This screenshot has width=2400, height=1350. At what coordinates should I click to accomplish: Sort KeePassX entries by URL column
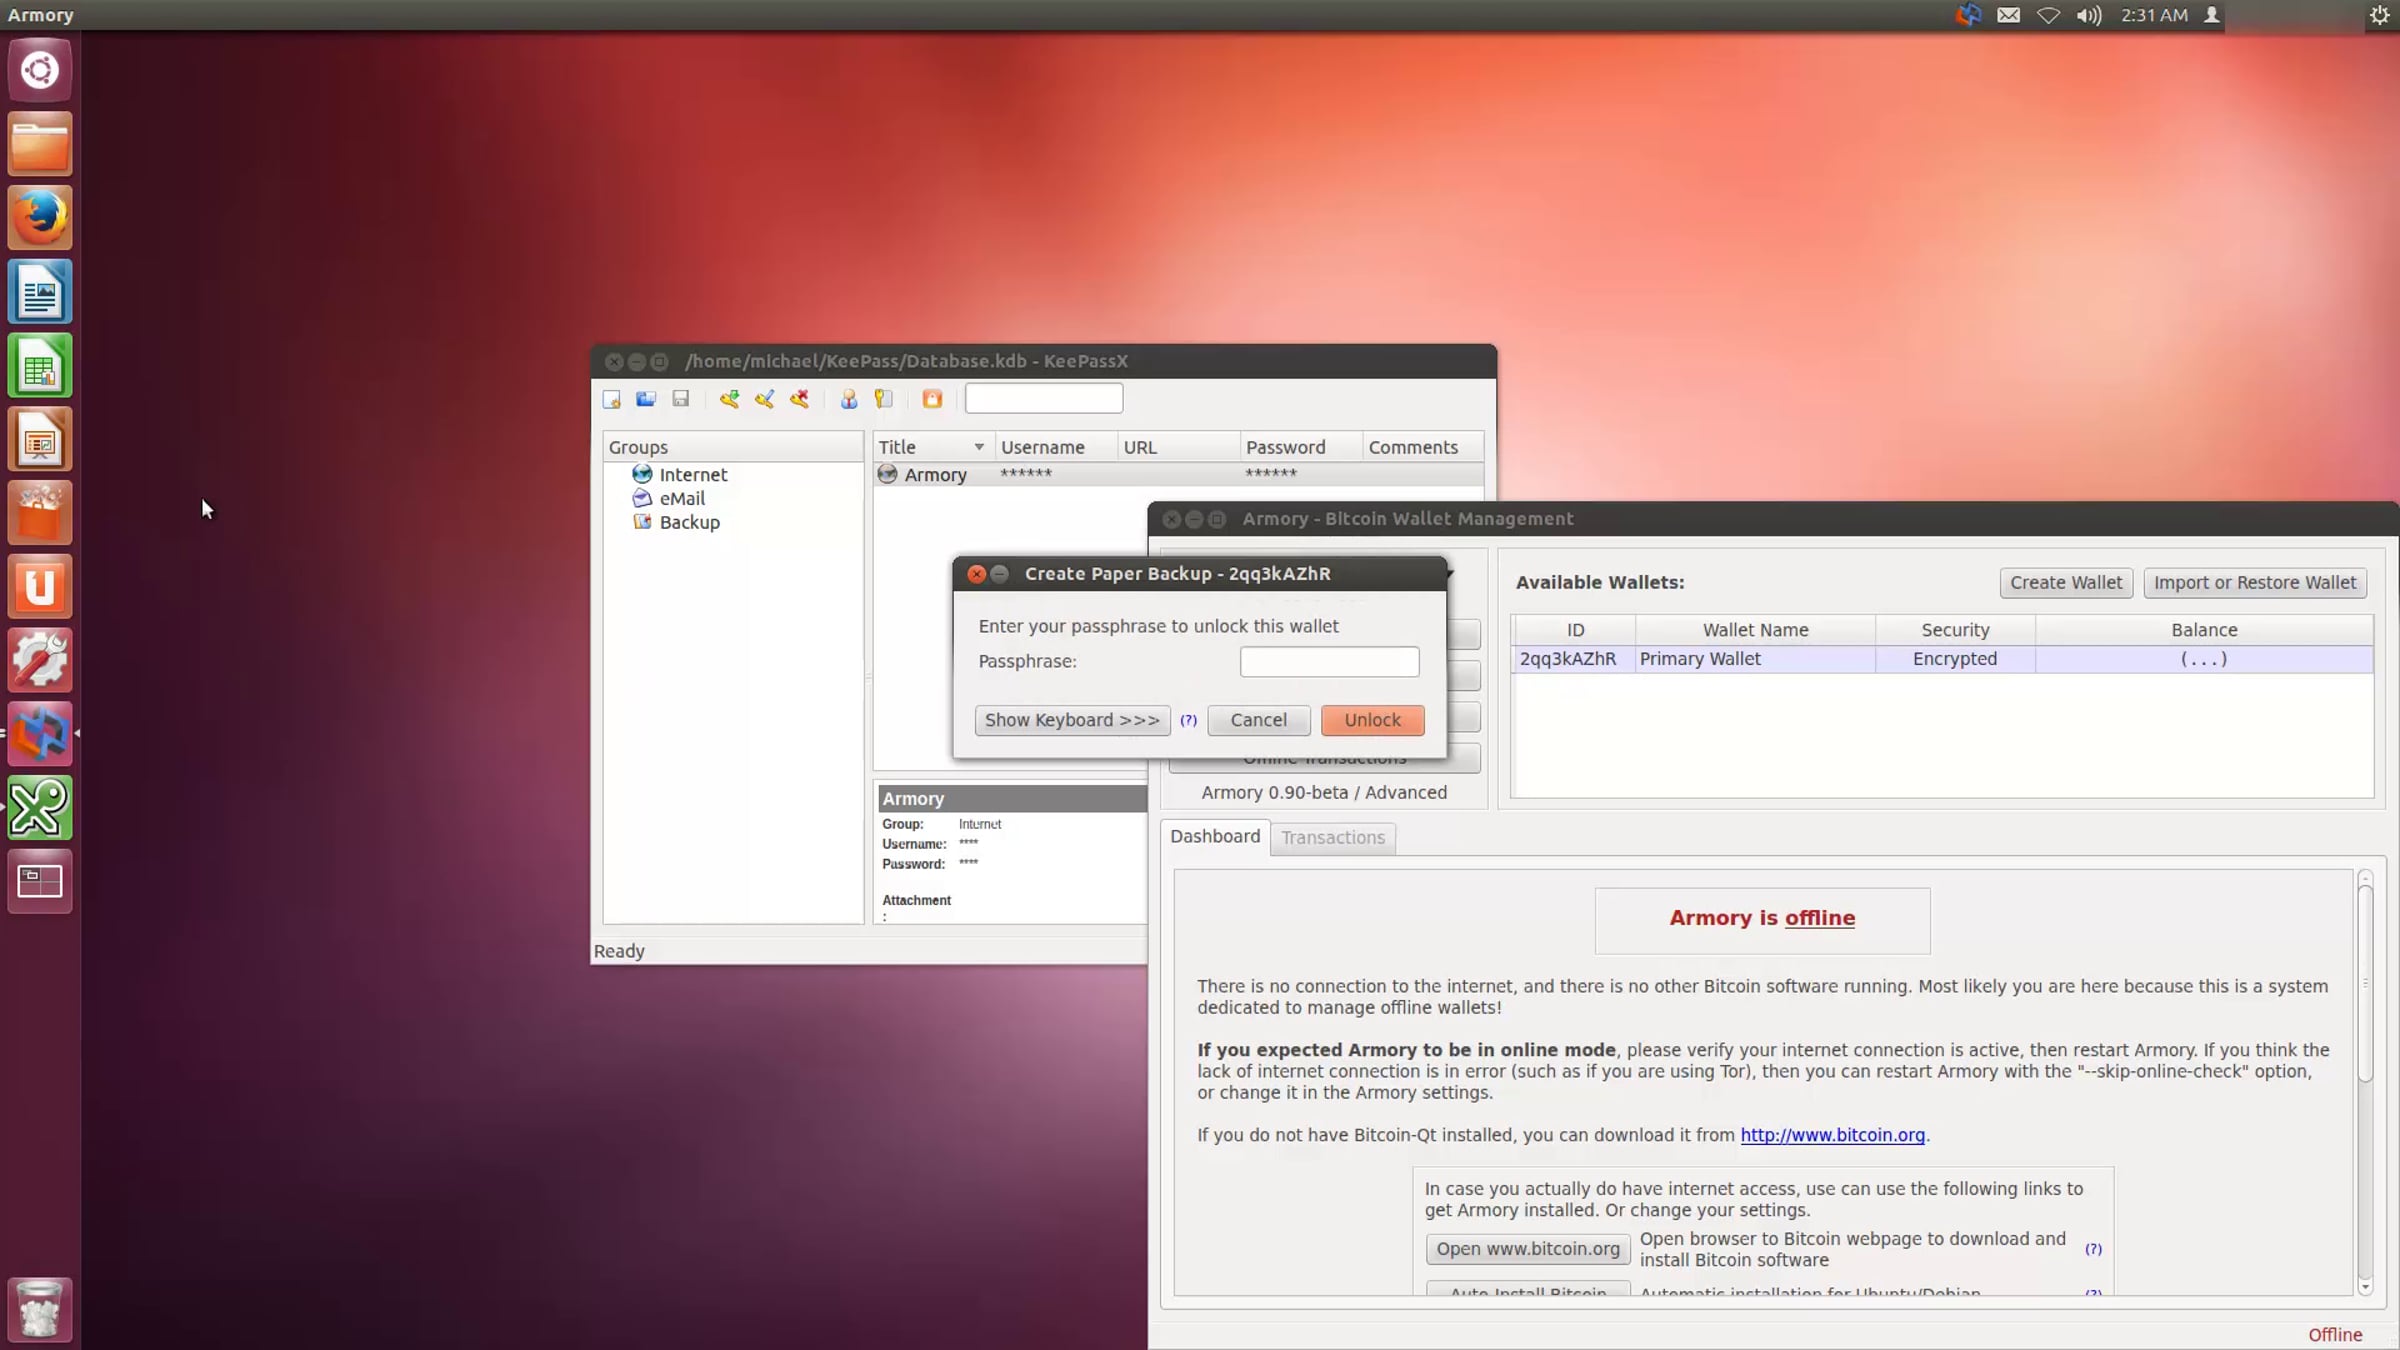point(1178,447)
